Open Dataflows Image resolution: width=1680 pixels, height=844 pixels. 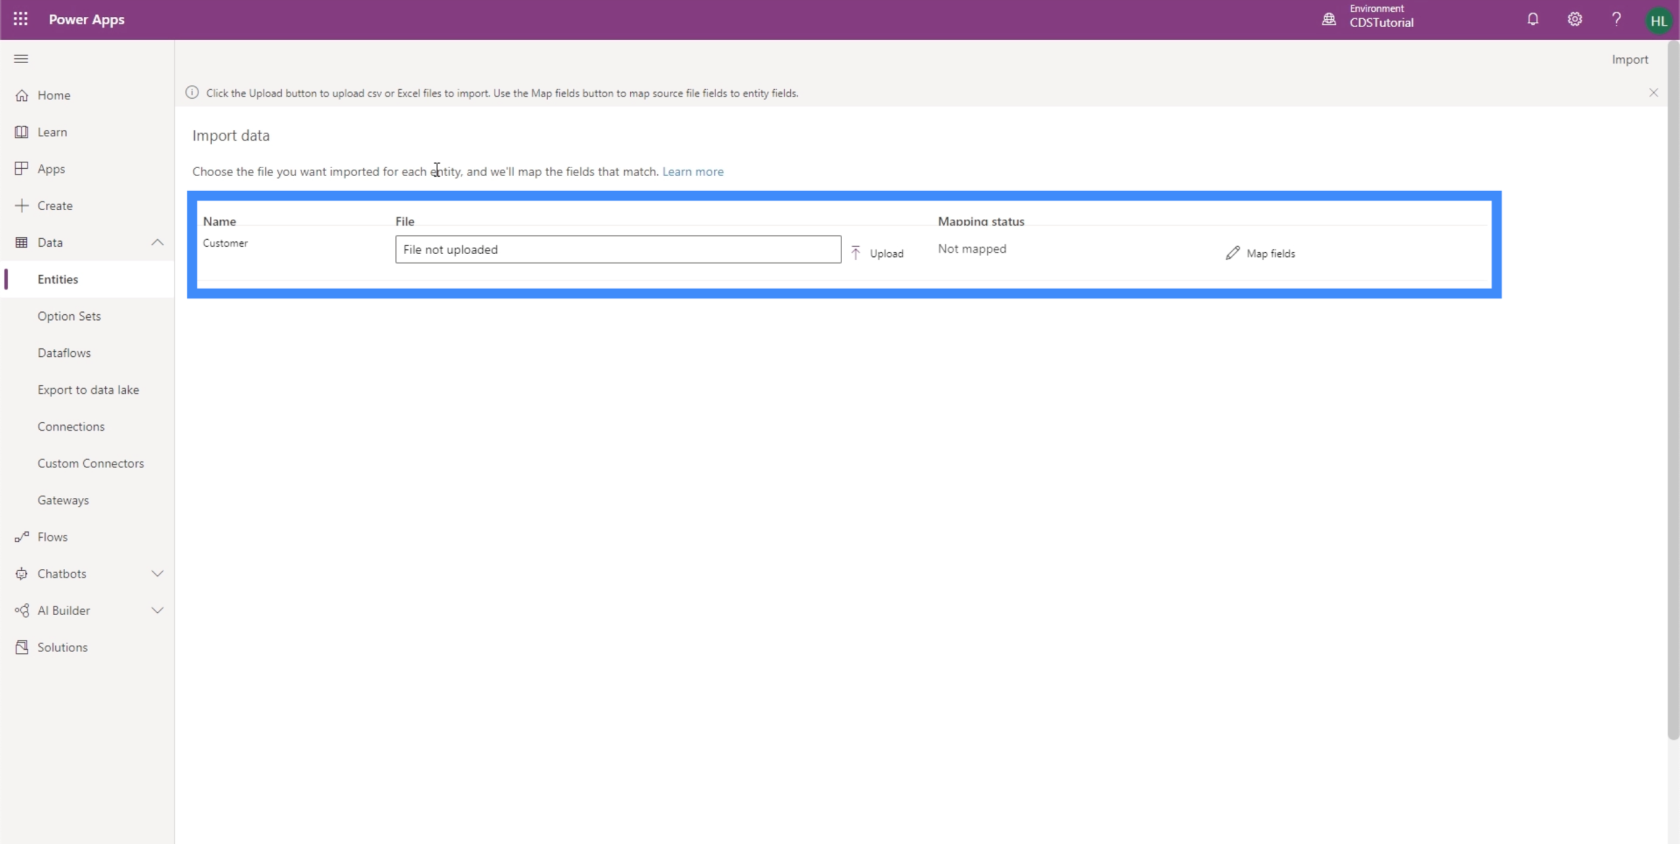point(64,353)
